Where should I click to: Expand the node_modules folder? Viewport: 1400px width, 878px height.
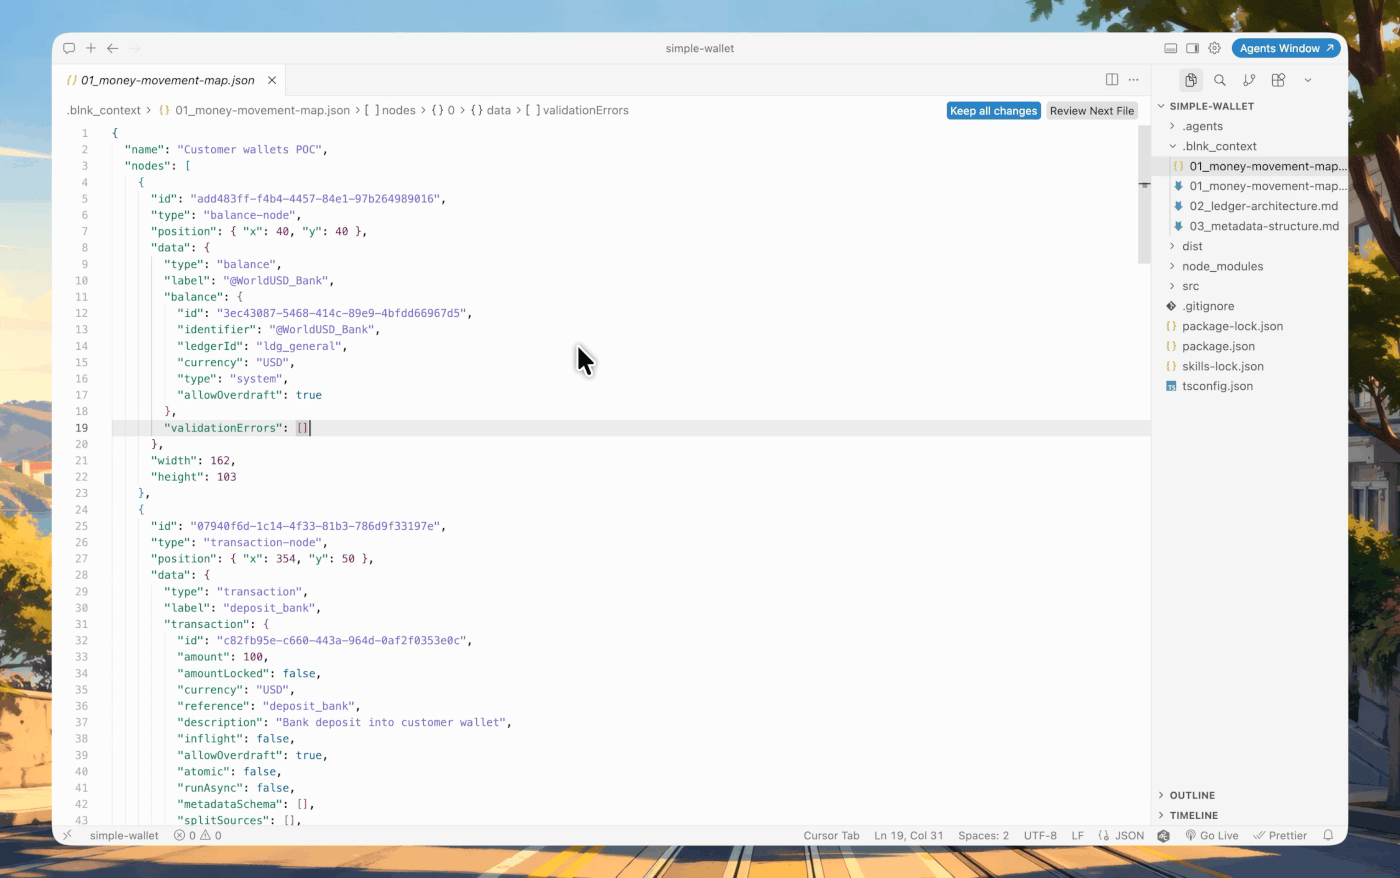click(x=1250, y=266)
